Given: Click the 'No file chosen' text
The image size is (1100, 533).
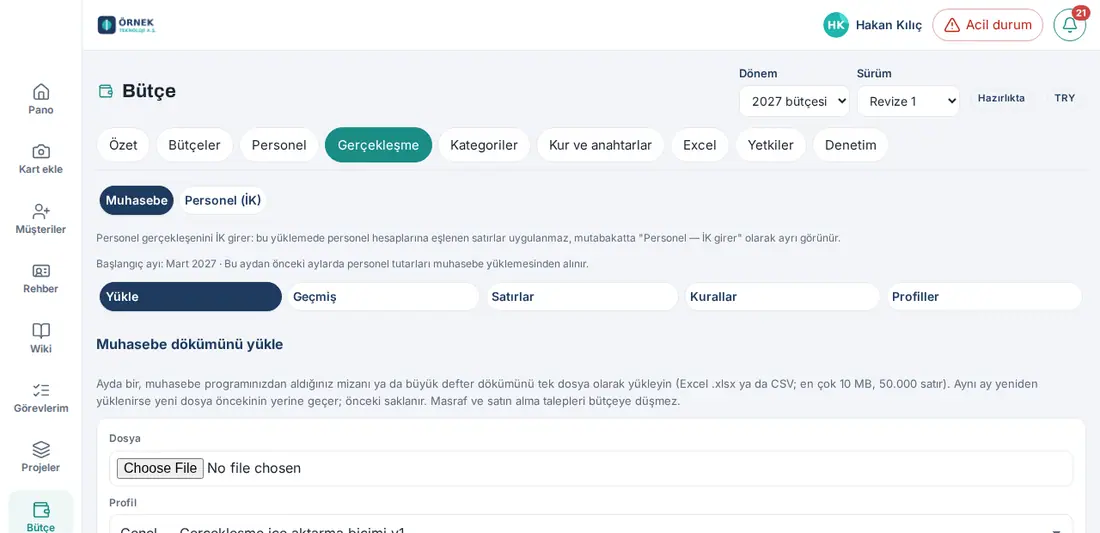Looking at the screenshot, I should pos(254,468).
